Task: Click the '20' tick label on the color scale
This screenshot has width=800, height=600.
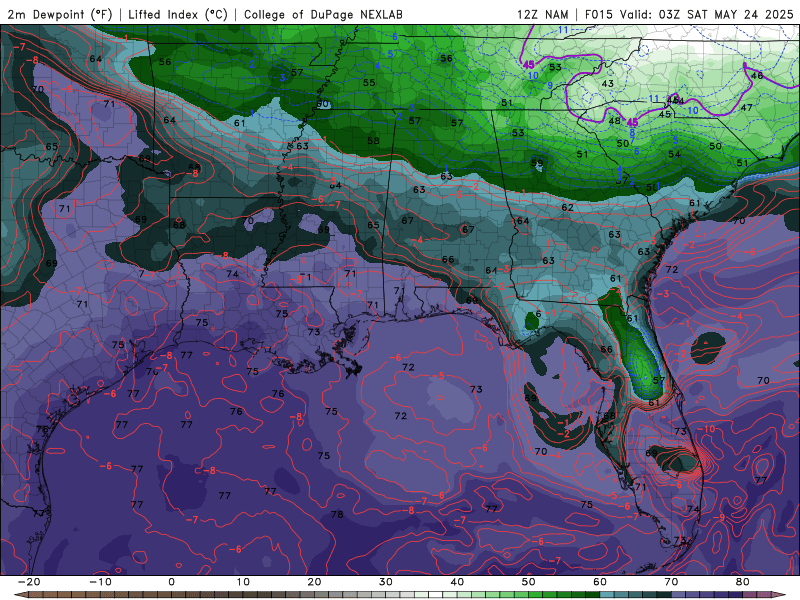Action: point(314,582)
